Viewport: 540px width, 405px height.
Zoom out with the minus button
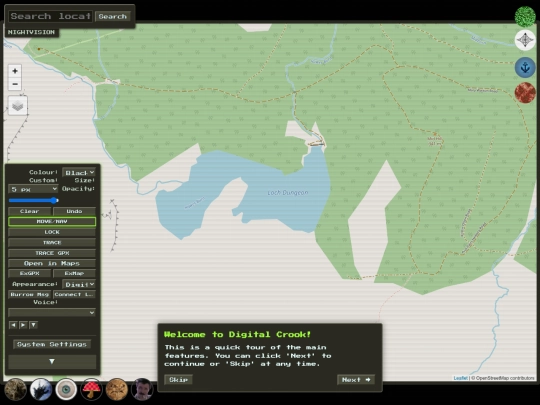[x=15, y=84]
